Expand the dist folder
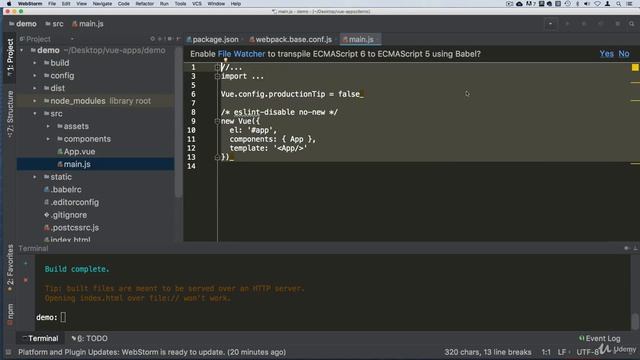The height and width of the screenshot is (360, 640). pyautogui.click(x=35, y=89)
